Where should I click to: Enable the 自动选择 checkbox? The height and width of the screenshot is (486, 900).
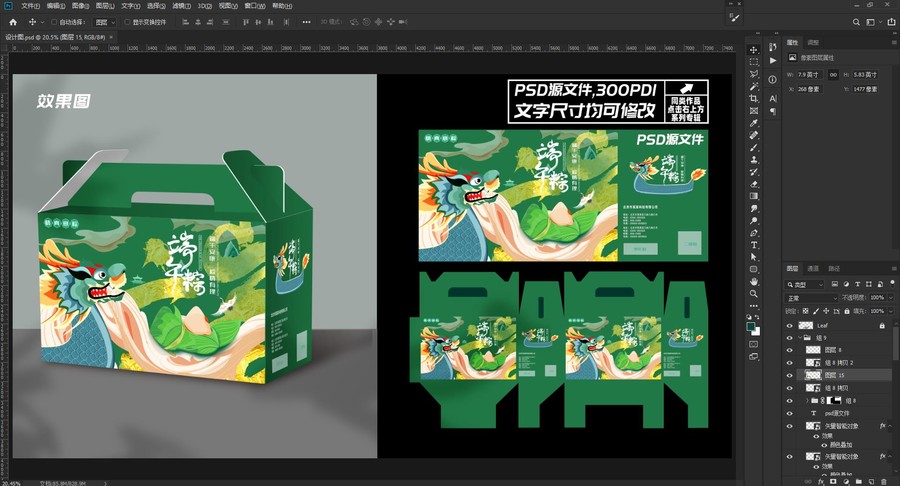tap(55, 22)
